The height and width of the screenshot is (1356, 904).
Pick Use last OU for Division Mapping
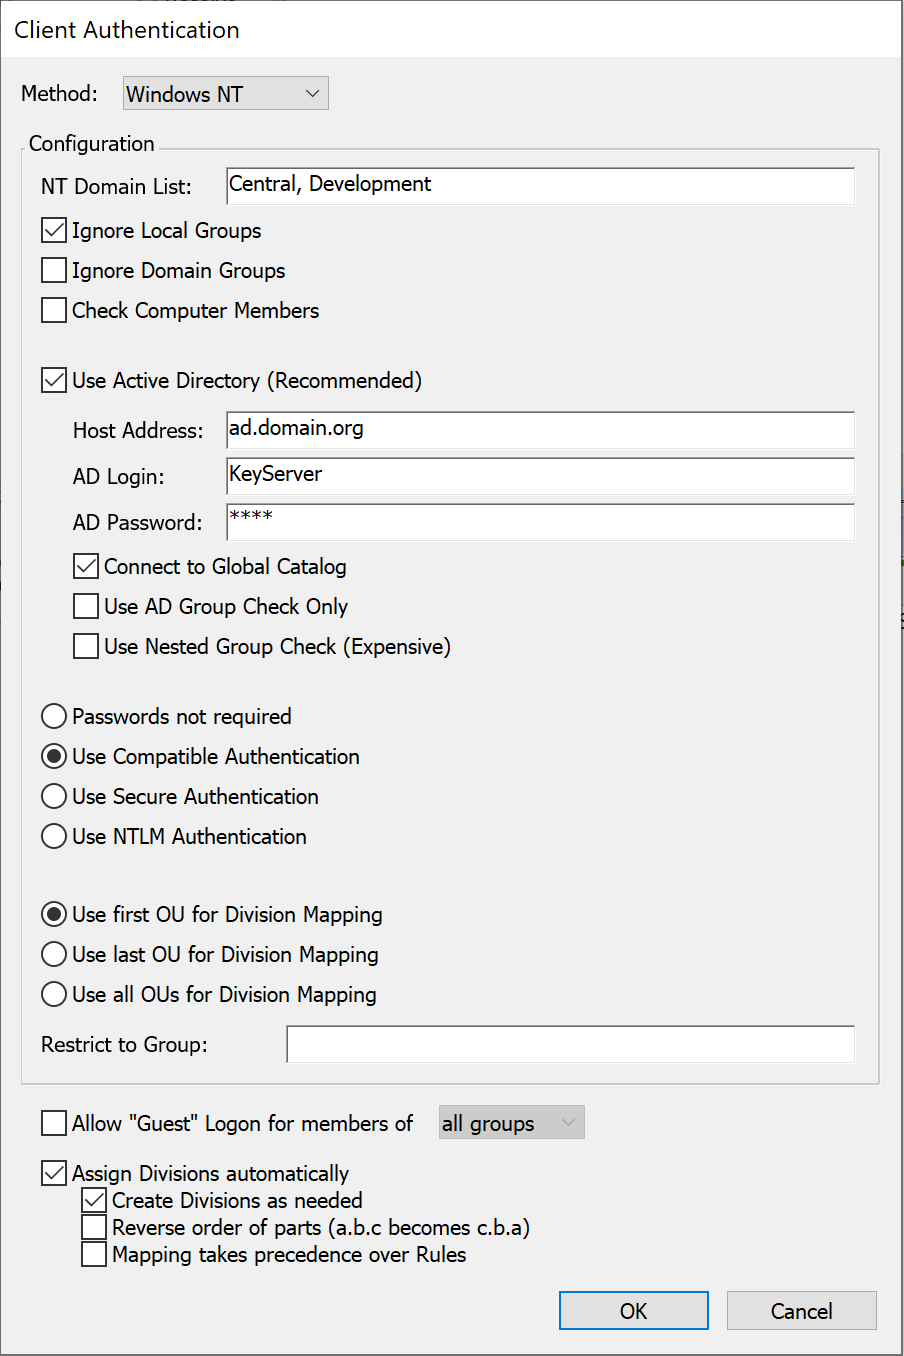[54, 955]
